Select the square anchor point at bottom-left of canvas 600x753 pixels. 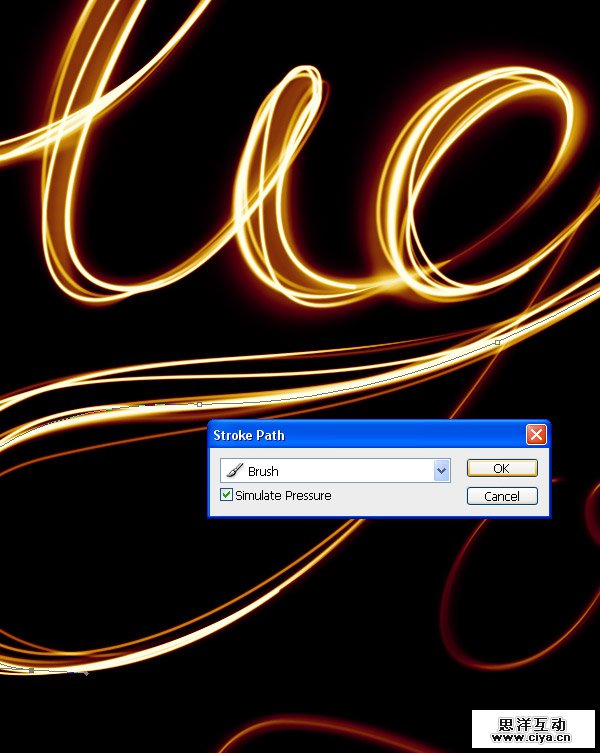tap(32, 670)
